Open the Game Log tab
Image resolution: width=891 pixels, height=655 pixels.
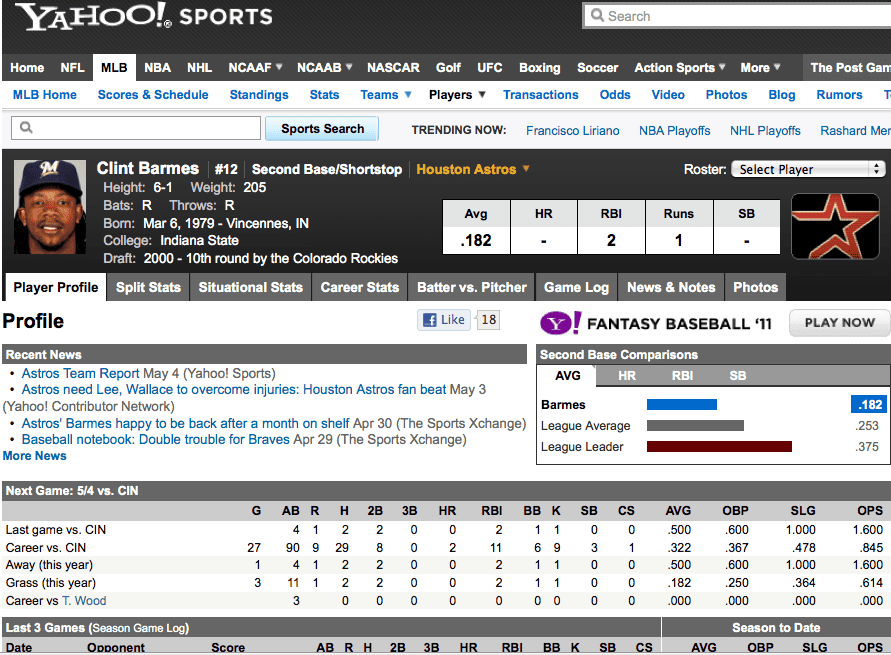click(x=576, y=287)
